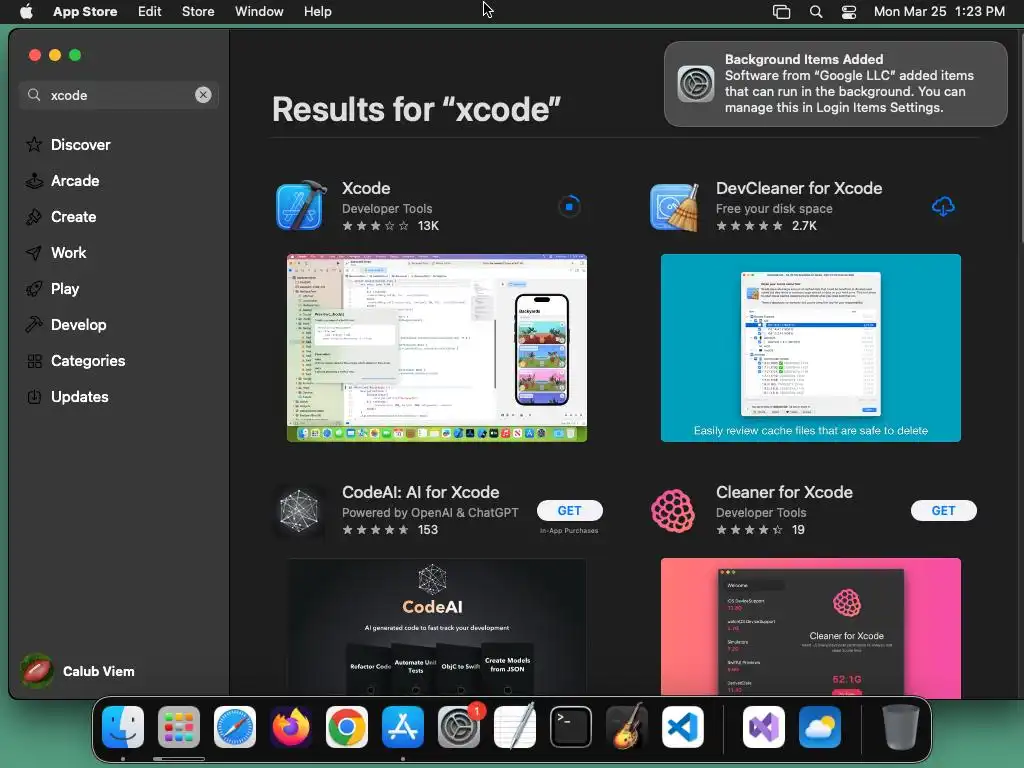Screen dimensions: 1024x768
Task: Launch Firefox from the Dock
Action: click(291, 727)
